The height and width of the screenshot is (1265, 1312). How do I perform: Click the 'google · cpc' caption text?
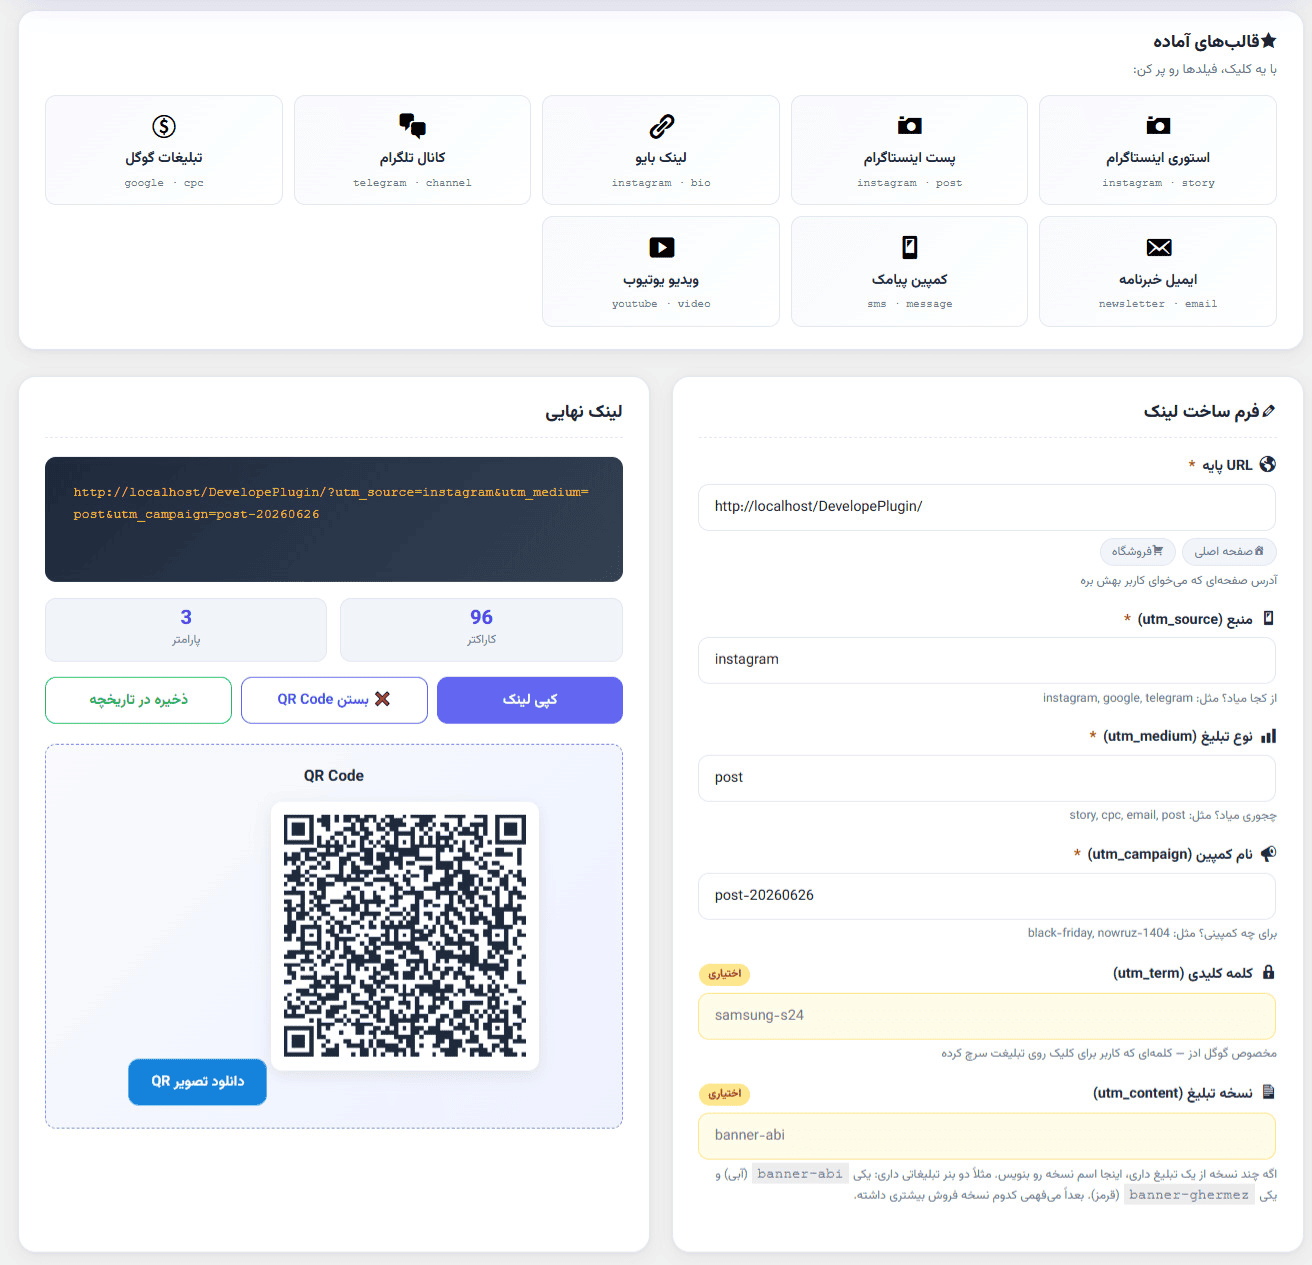(164, 183)
